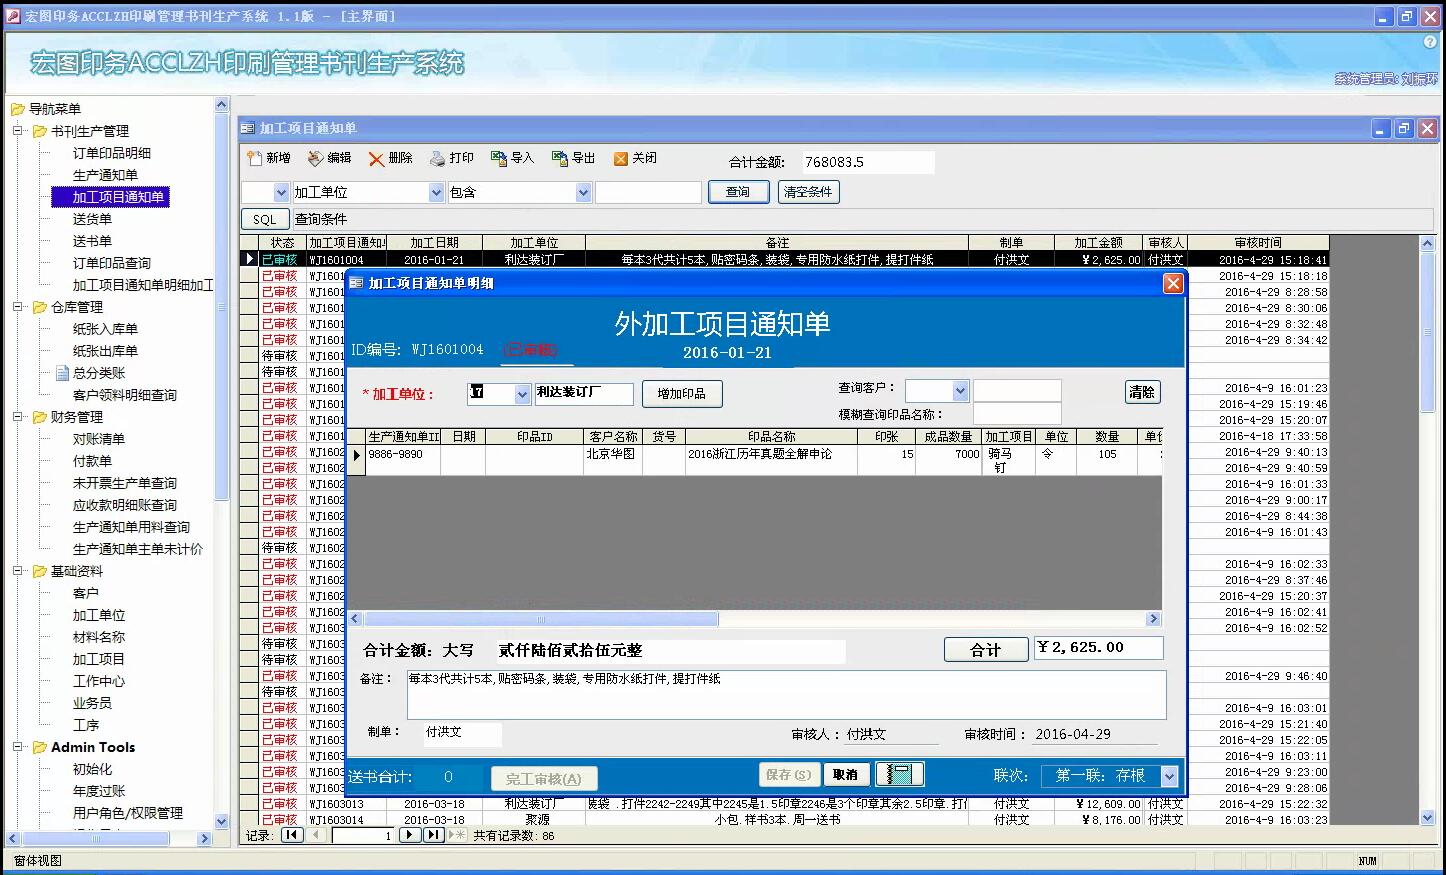This screenshot has width=1446, height=875.
Task: Click the record row arrow indicator marker
Action: click(x=248, y=258)
